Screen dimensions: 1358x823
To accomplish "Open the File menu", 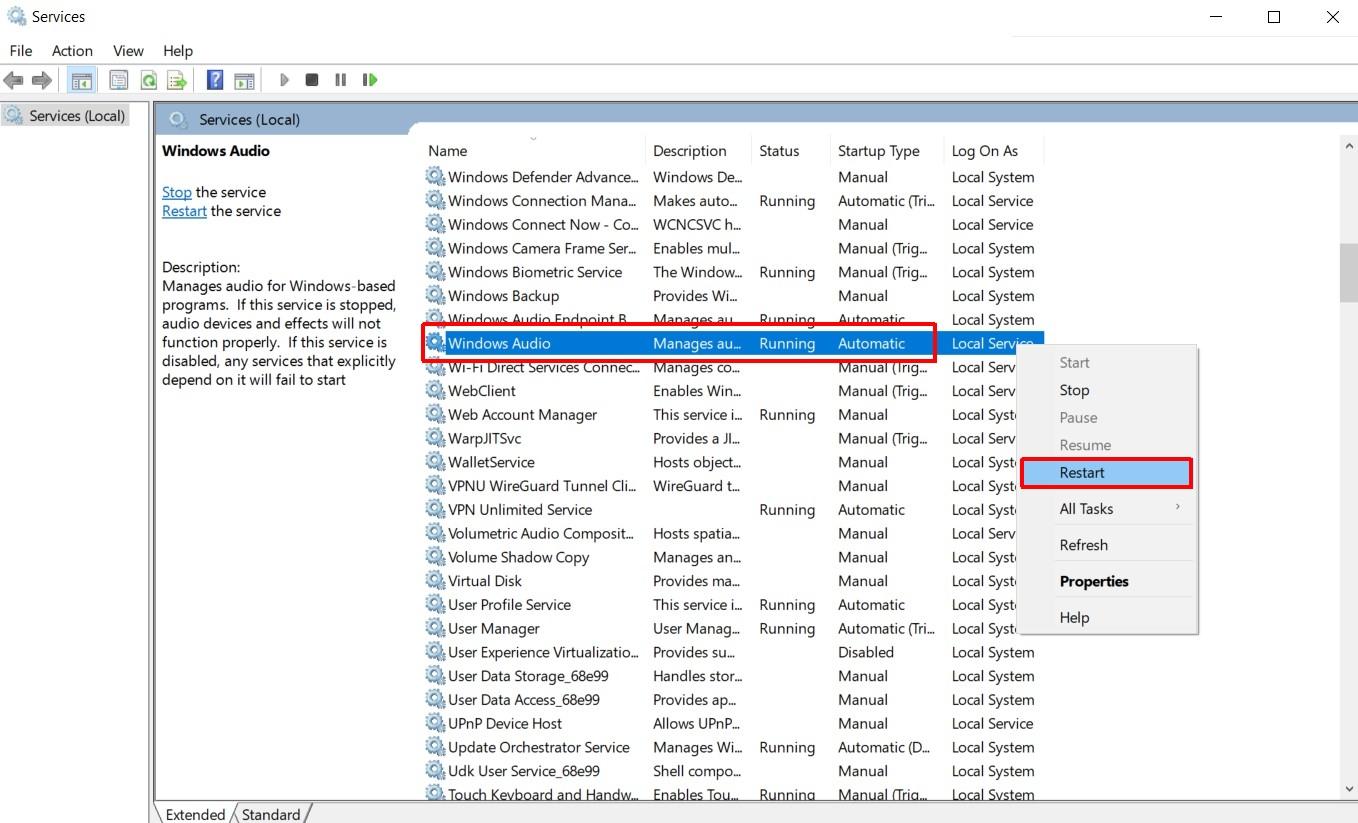I will pos(21,51).
